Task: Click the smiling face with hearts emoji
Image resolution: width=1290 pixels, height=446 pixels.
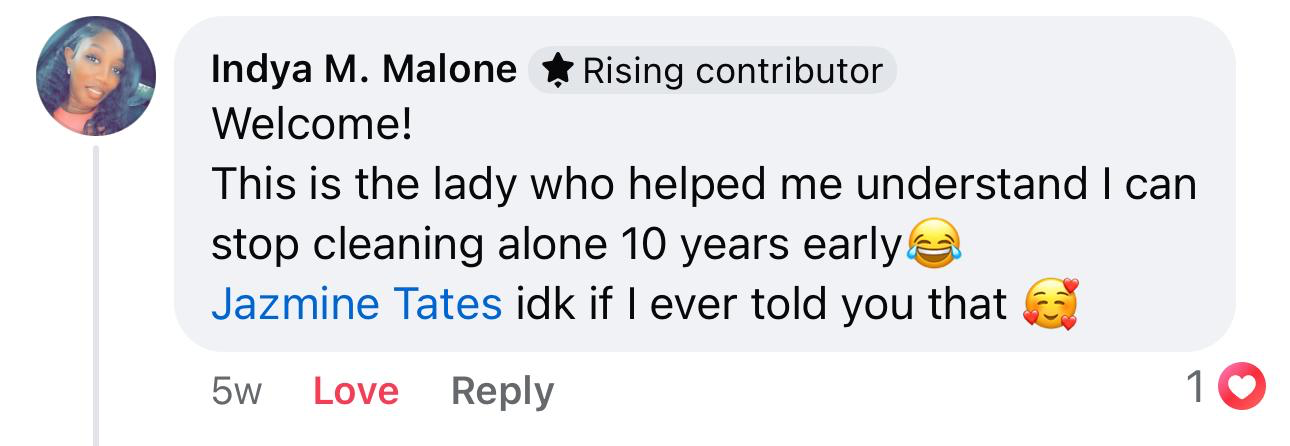Action: pyautogui.click(x=1051, y=305)
